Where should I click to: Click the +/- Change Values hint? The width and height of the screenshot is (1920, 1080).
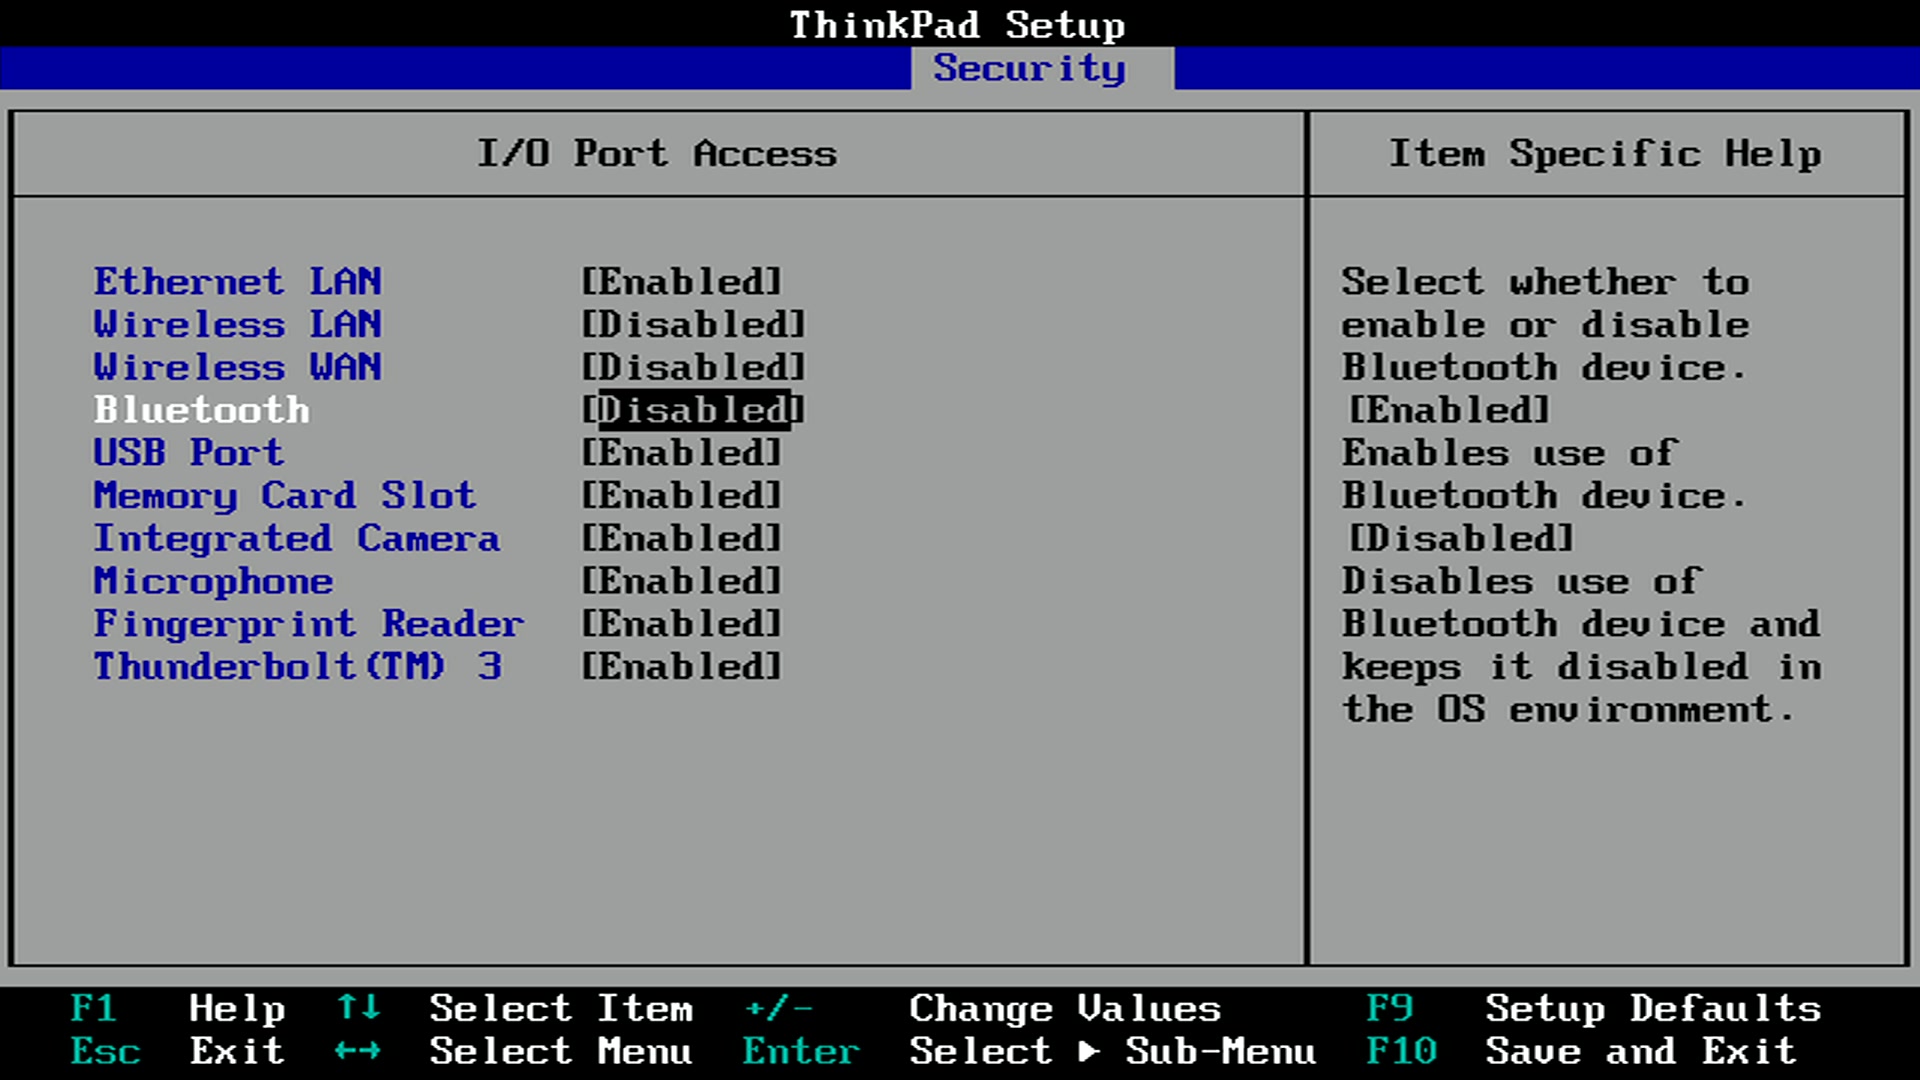point(982,1008)
